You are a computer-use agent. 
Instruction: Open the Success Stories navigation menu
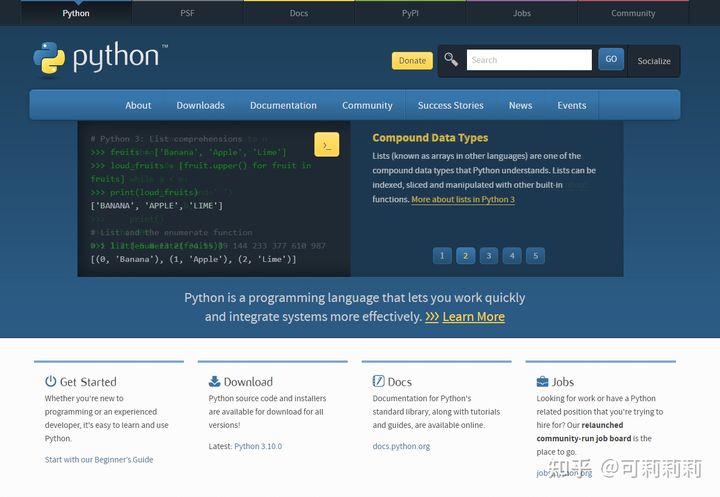pyautogui.click(x=450, y=105)
